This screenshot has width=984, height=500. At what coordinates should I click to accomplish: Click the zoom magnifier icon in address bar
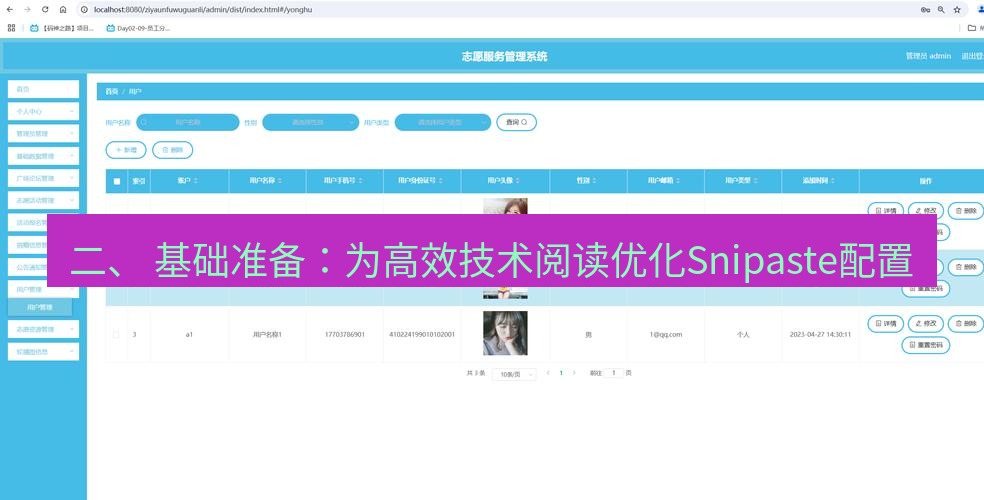point(941,9)
